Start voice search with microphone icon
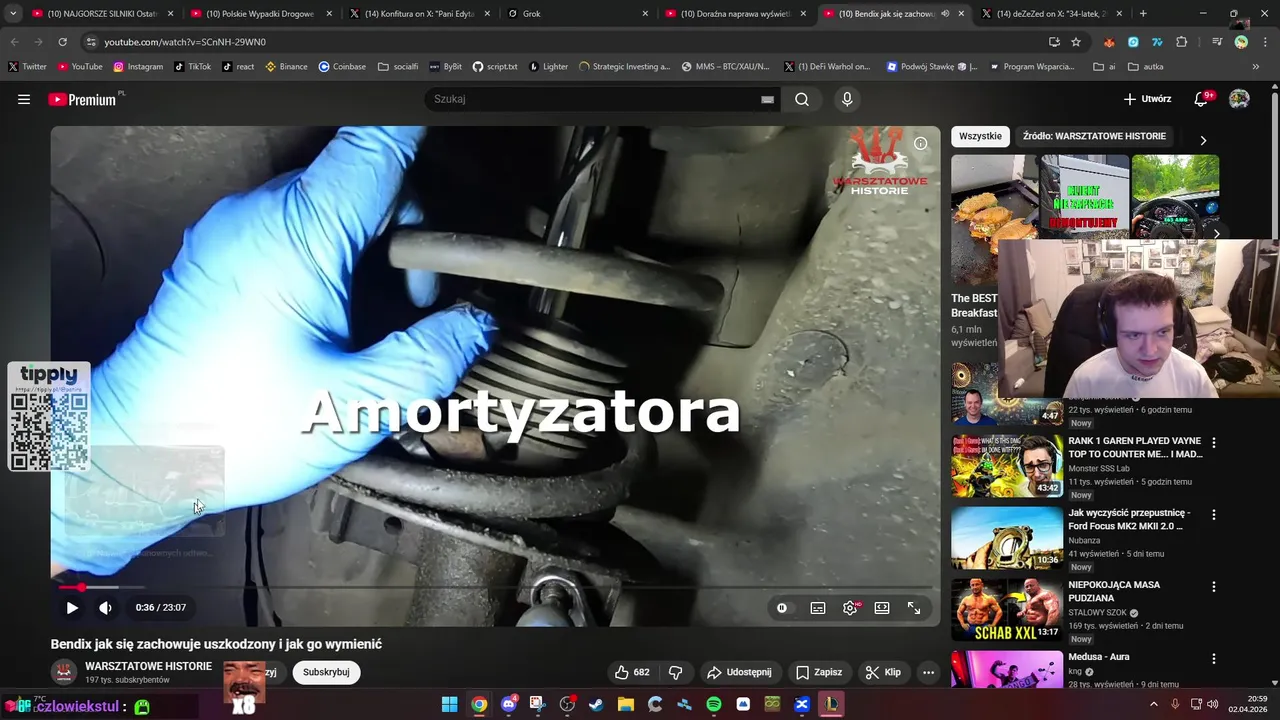Viewport: 1280px width, 720px height. tap(847, 99)
